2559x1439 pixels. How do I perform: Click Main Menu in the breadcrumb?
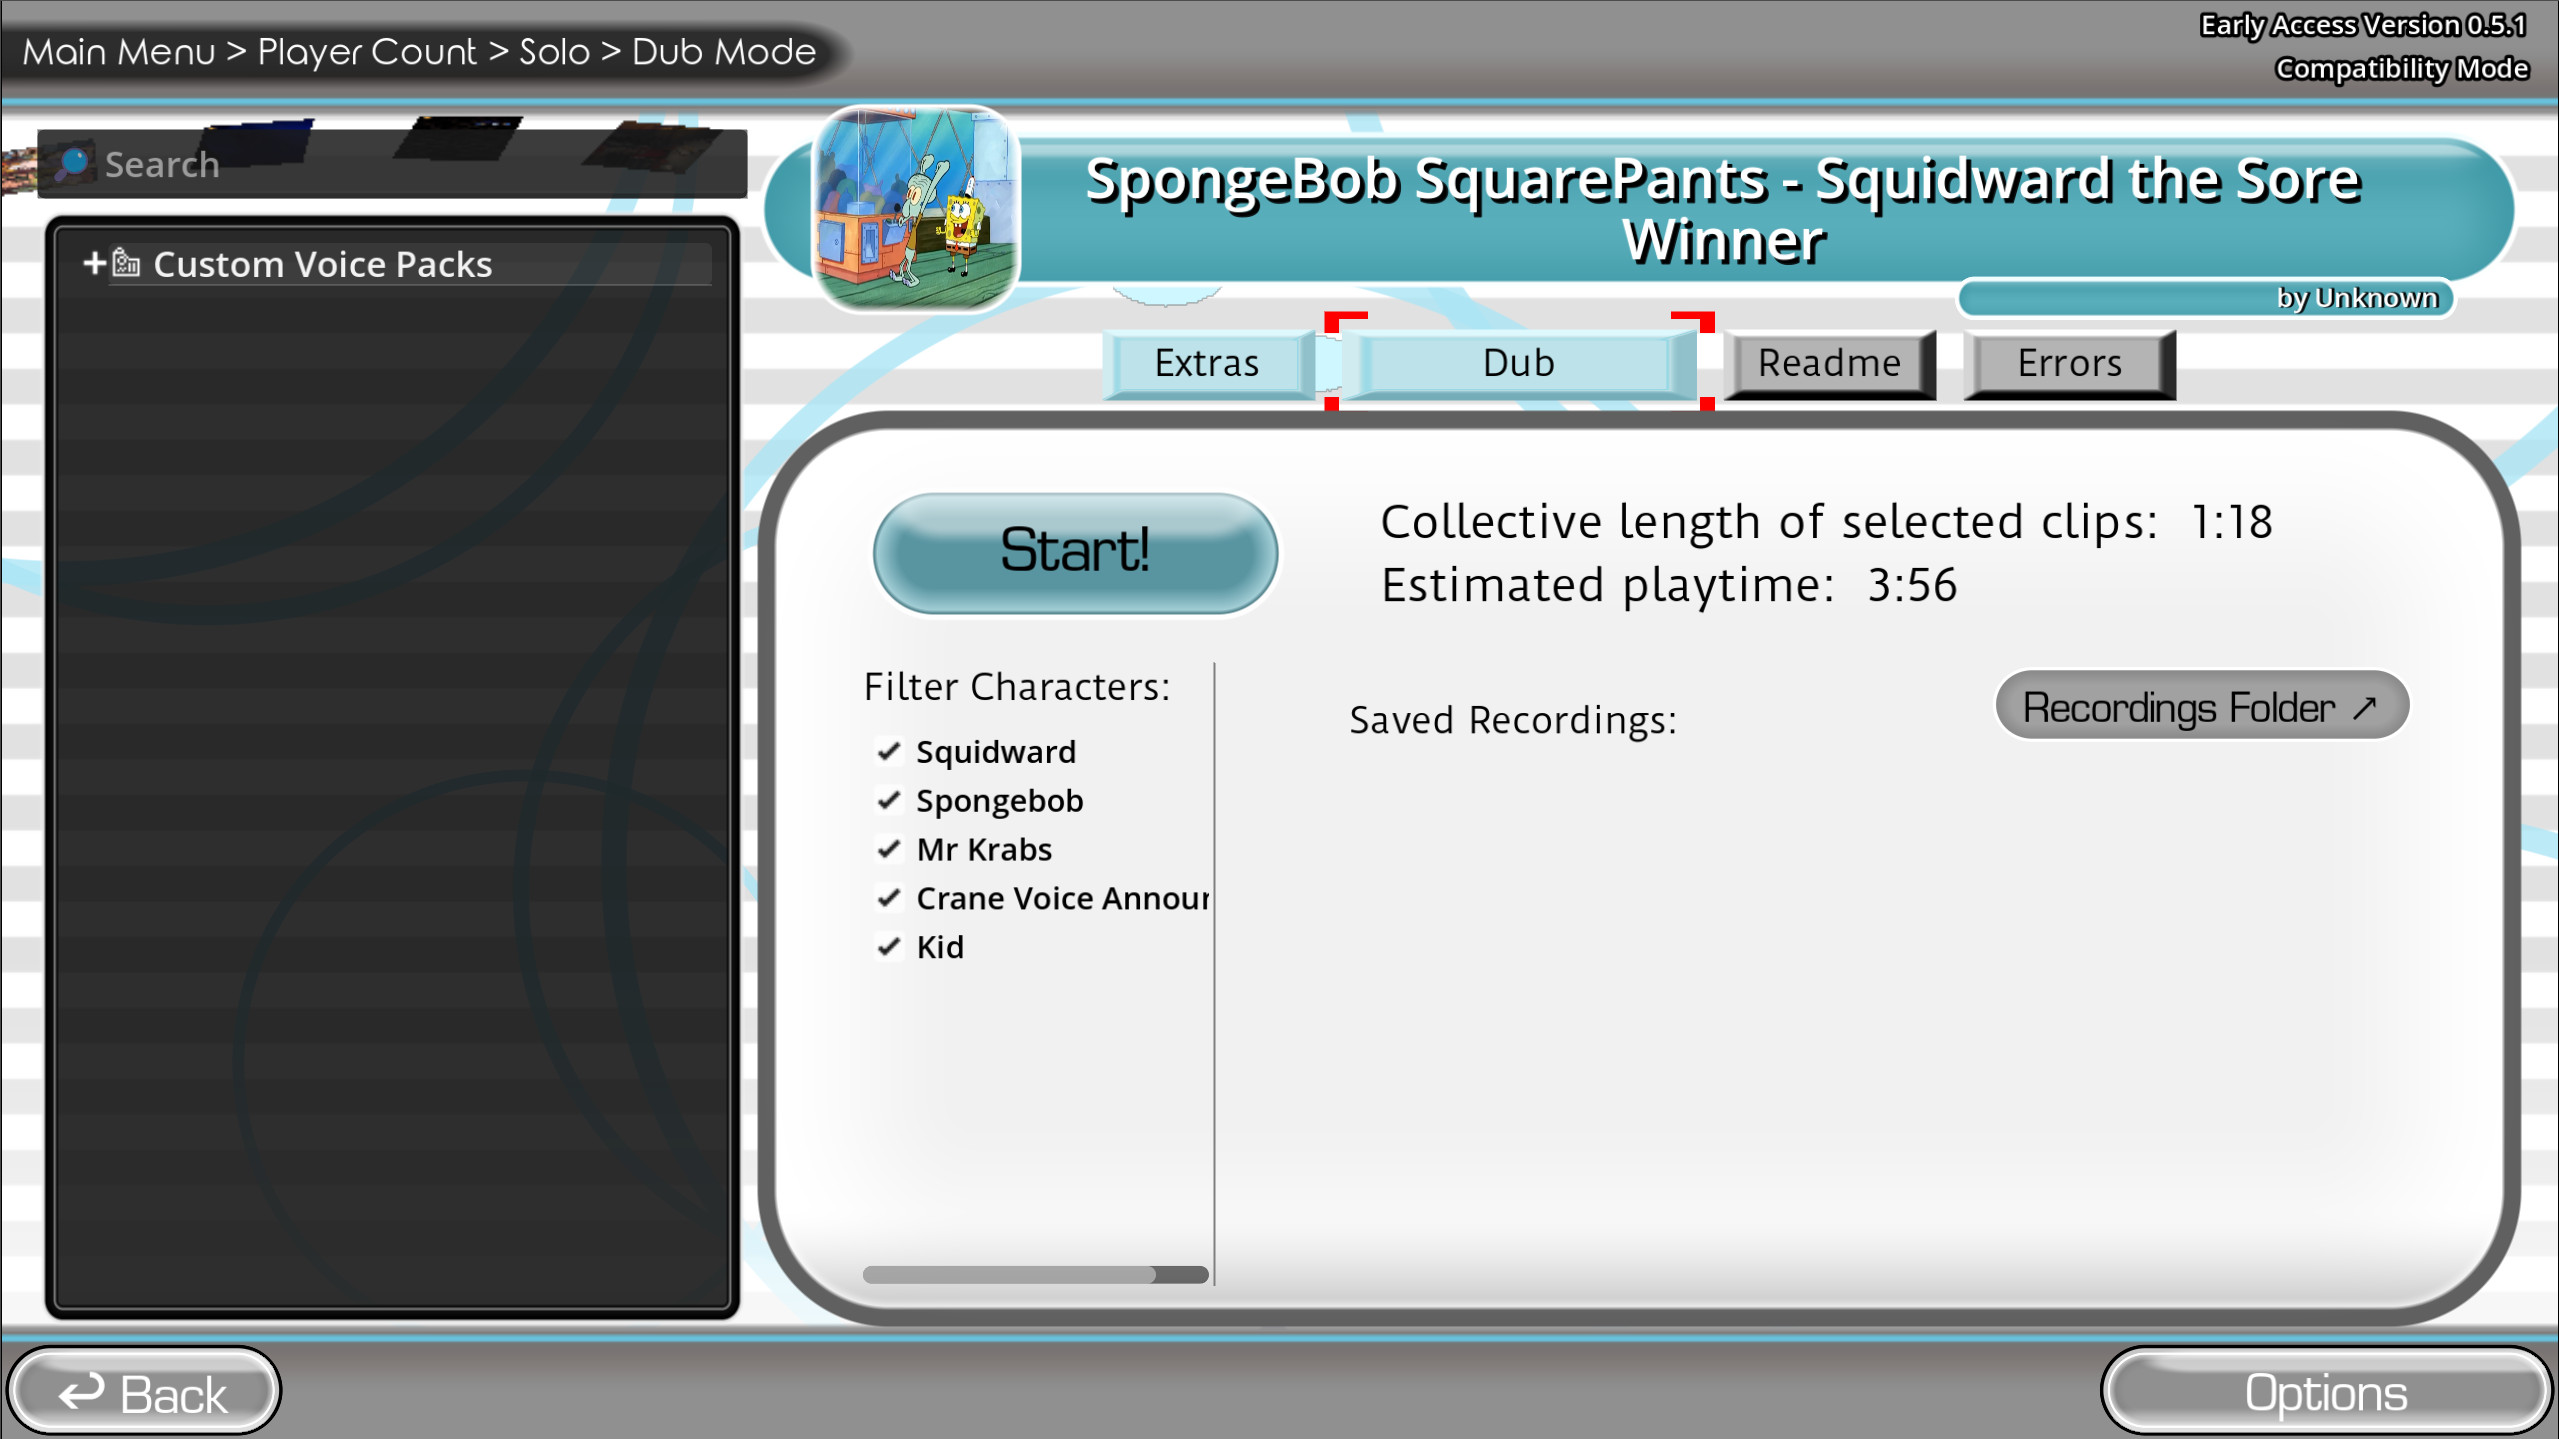tap(119, 52)
